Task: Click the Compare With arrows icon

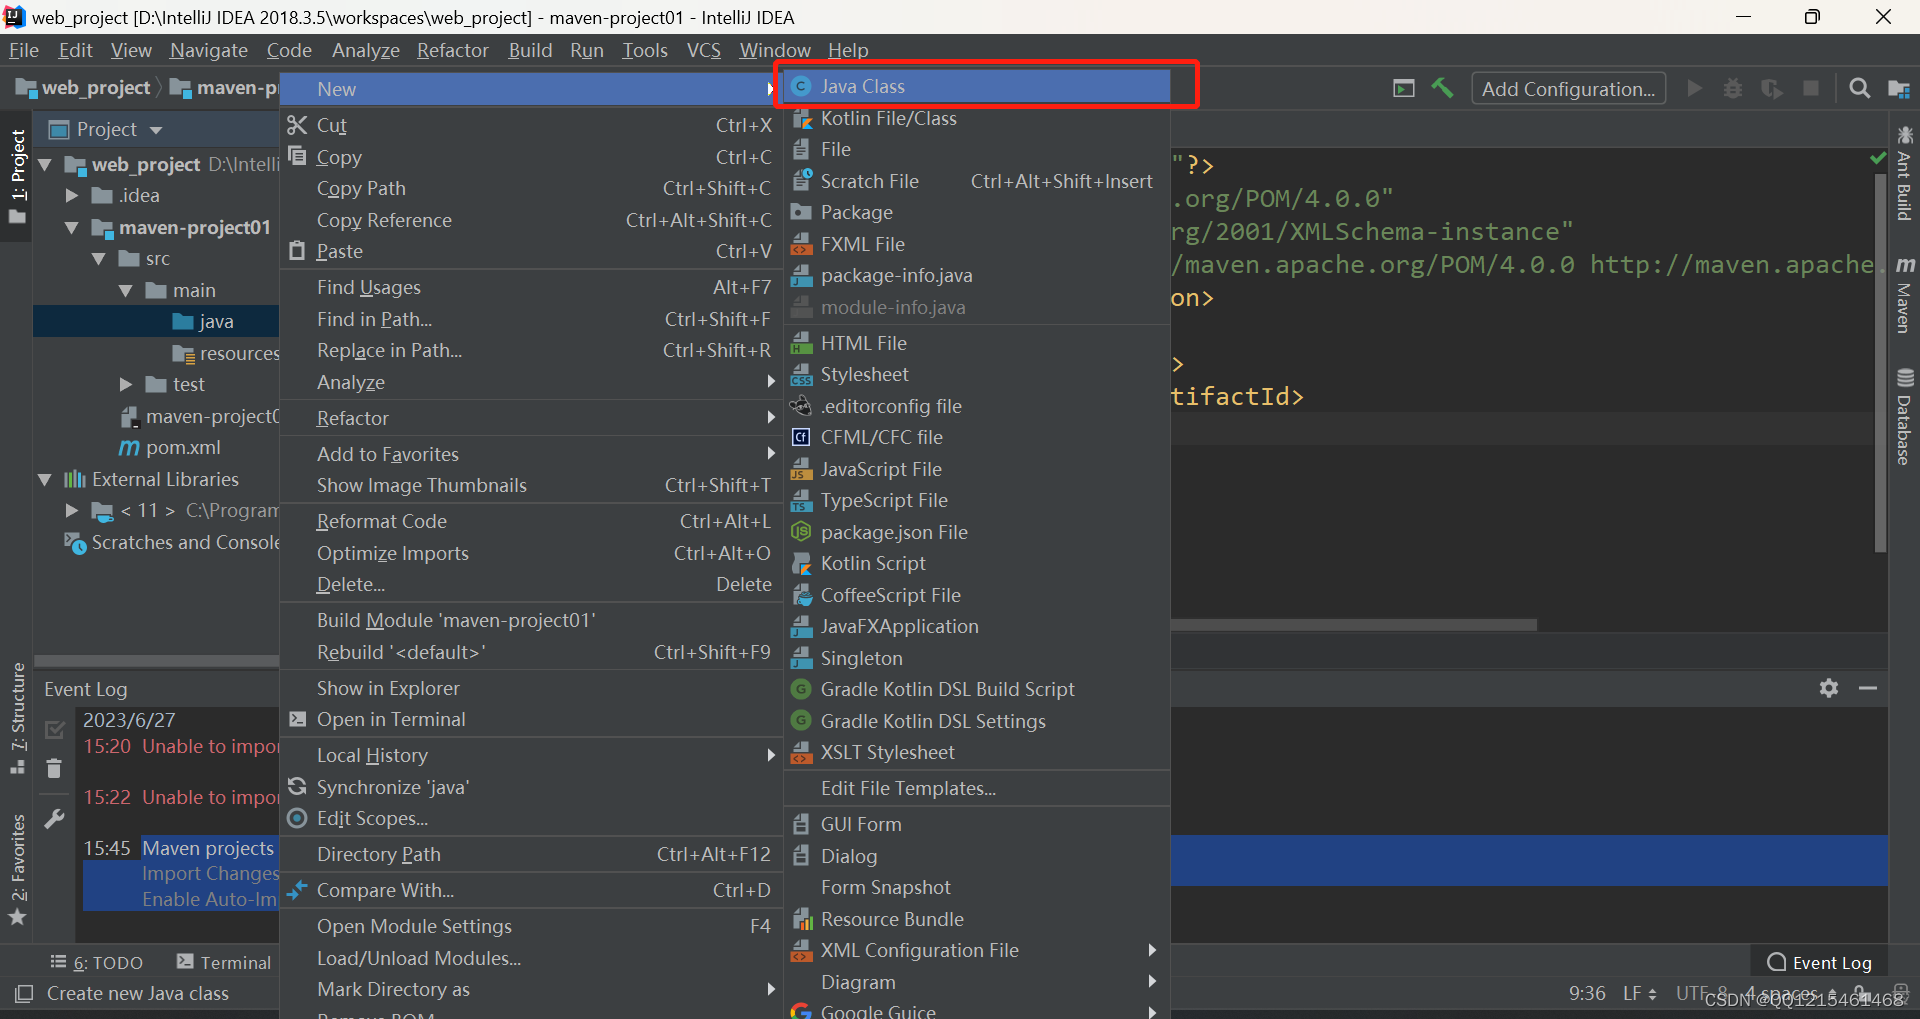Action: click(x=297, y=889)
